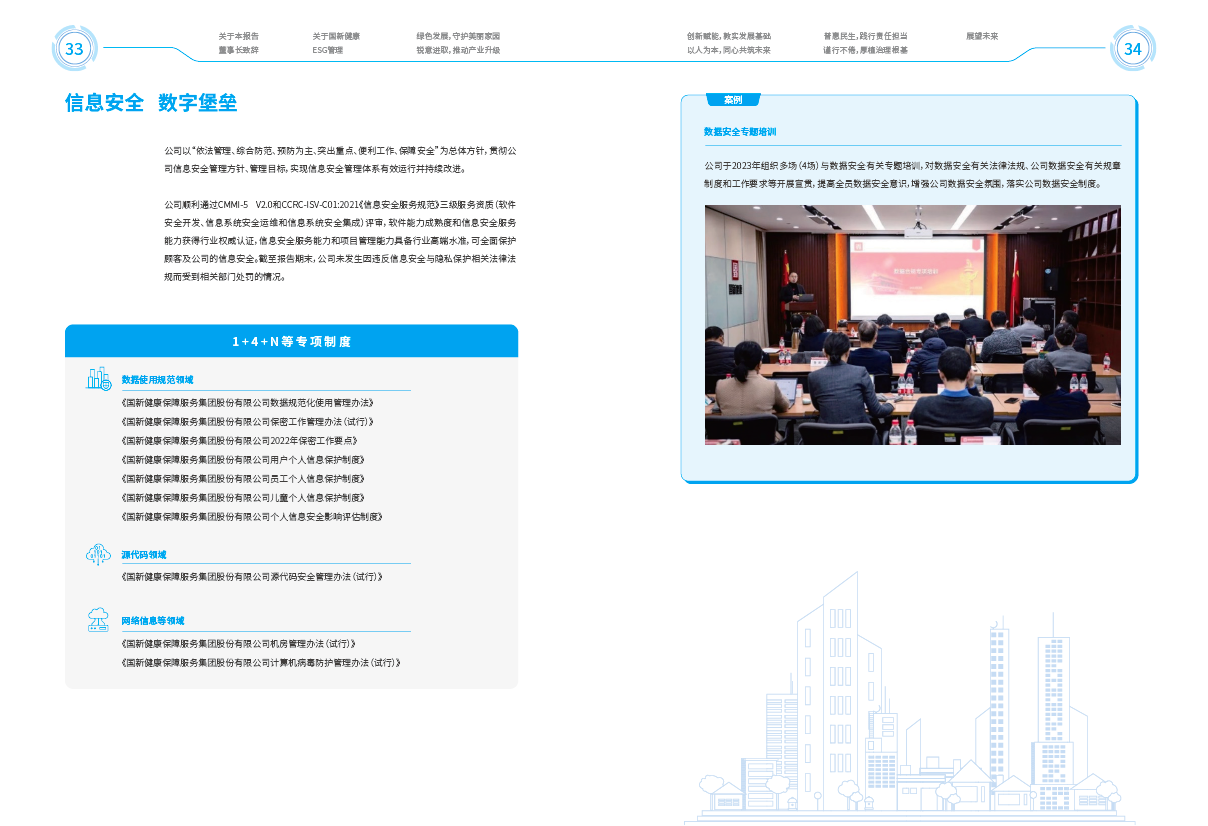
Task: Click the 1+4+N等专项制度 blue banner
Action: click(291, 341)
